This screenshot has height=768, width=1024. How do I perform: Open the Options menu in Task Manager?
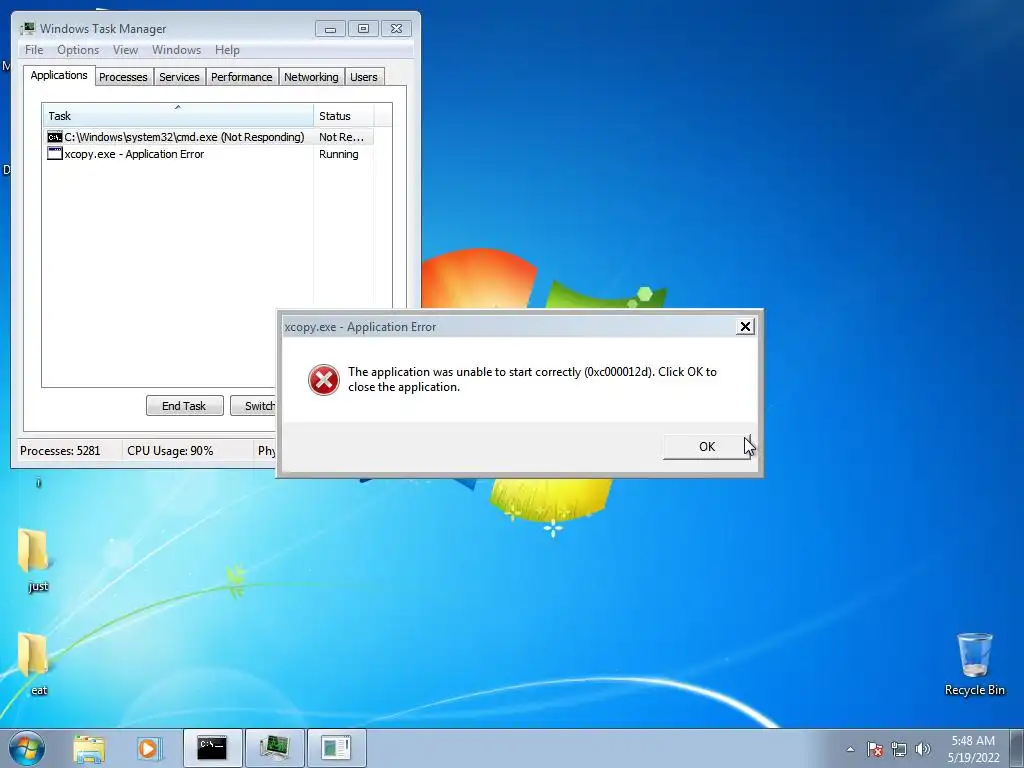click(78, 50)
